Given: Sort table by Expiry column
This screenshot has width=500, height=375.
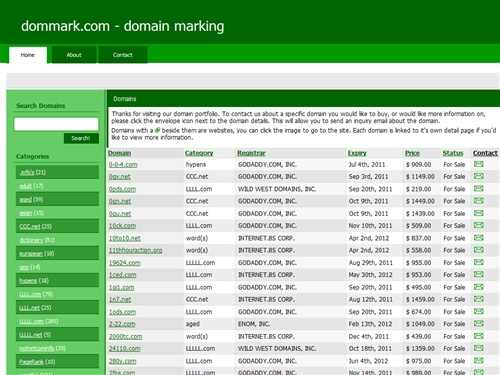Looking at the screenshot, I should coord(357,153).
